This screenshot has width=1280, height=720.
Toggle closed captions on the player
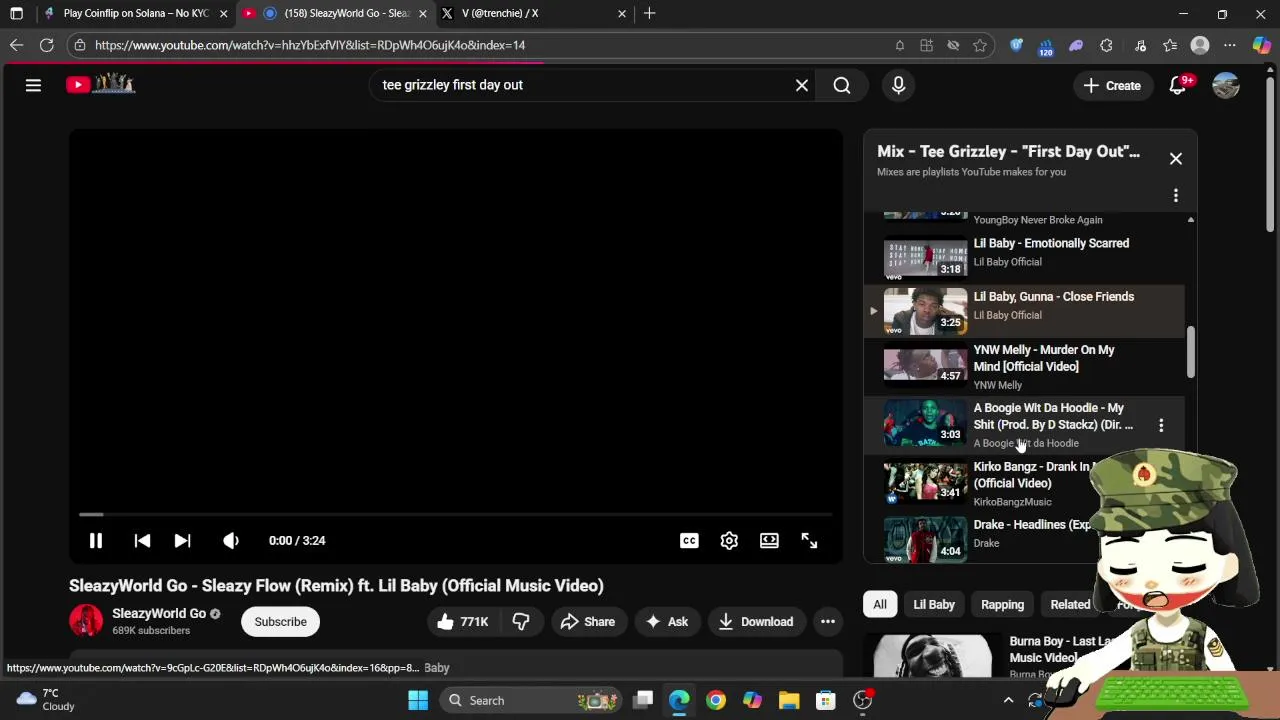[689, 540]
